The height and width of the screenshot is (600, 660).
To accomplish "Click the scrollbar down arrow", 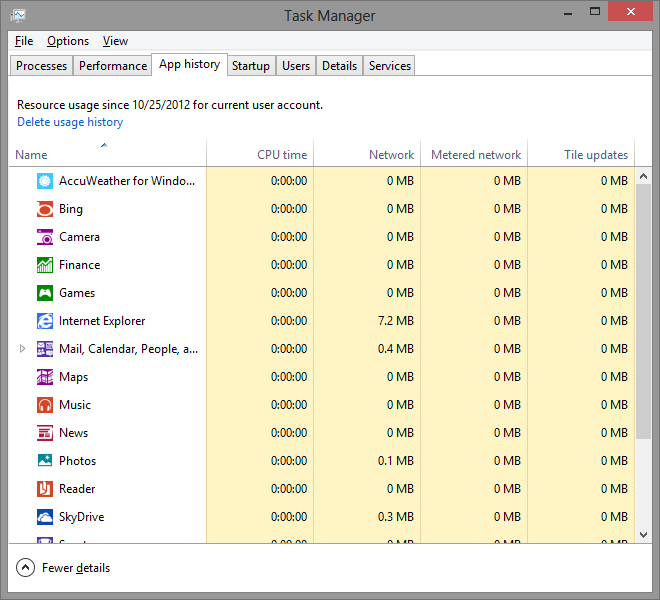I will pos(643,535).
